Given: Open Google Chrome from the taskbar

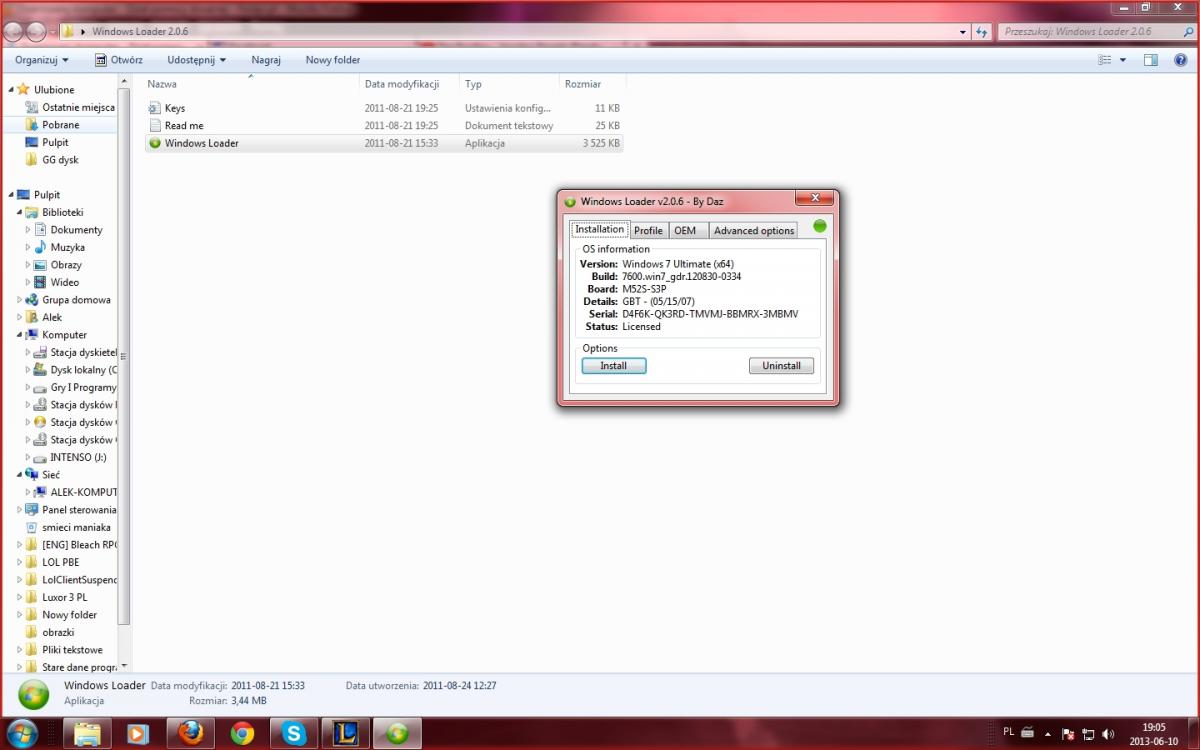Looking at the screenshot, I should (x=242, y=734).
